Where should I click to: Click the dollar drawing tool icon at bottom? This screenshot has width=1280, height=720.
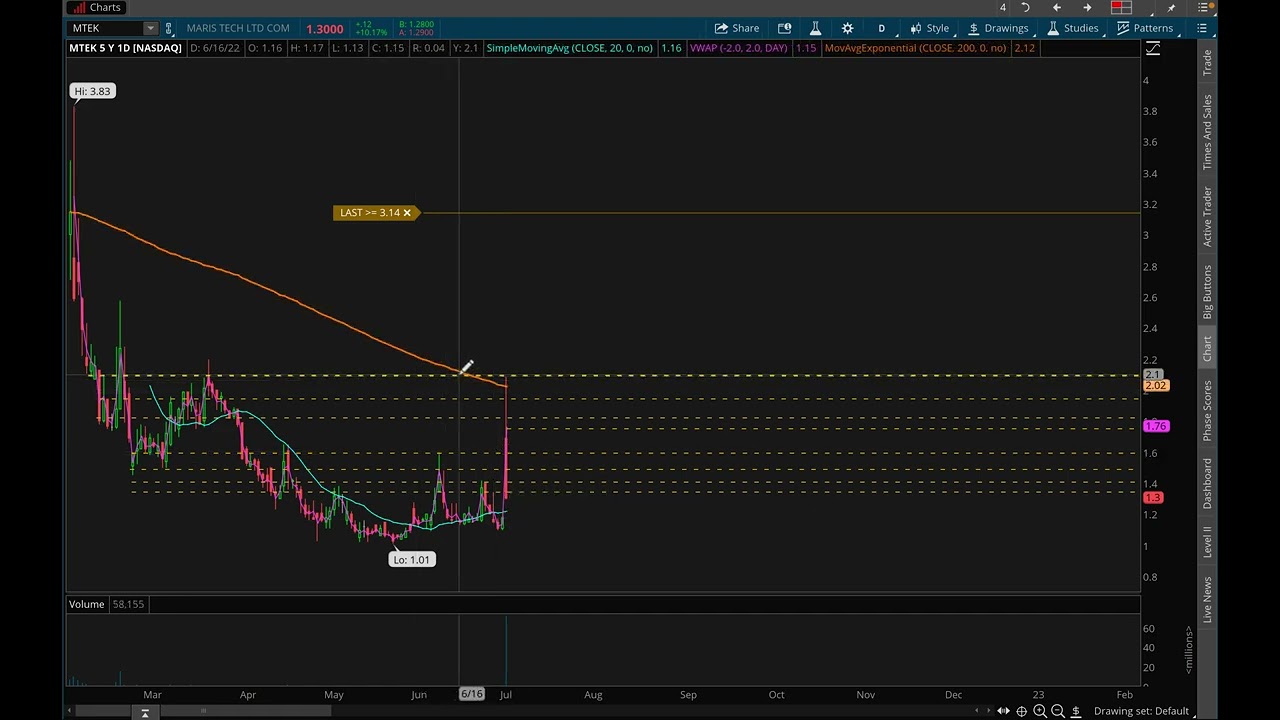click(x=1076, y=711)
